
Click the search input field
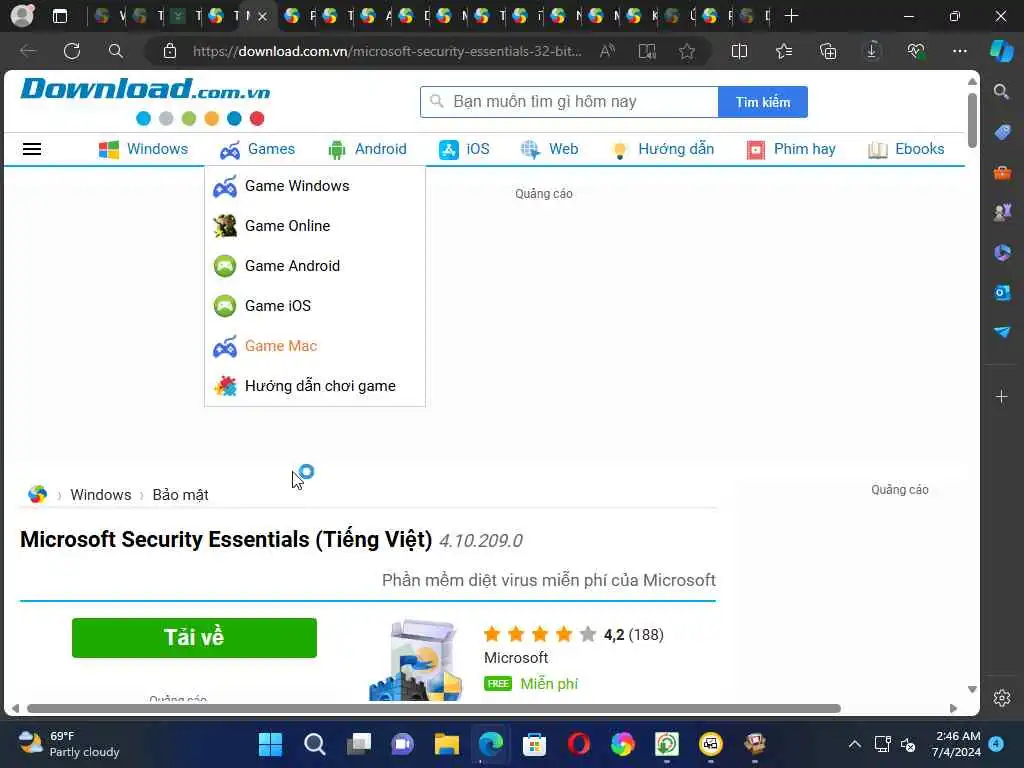(x=569, y=102)
